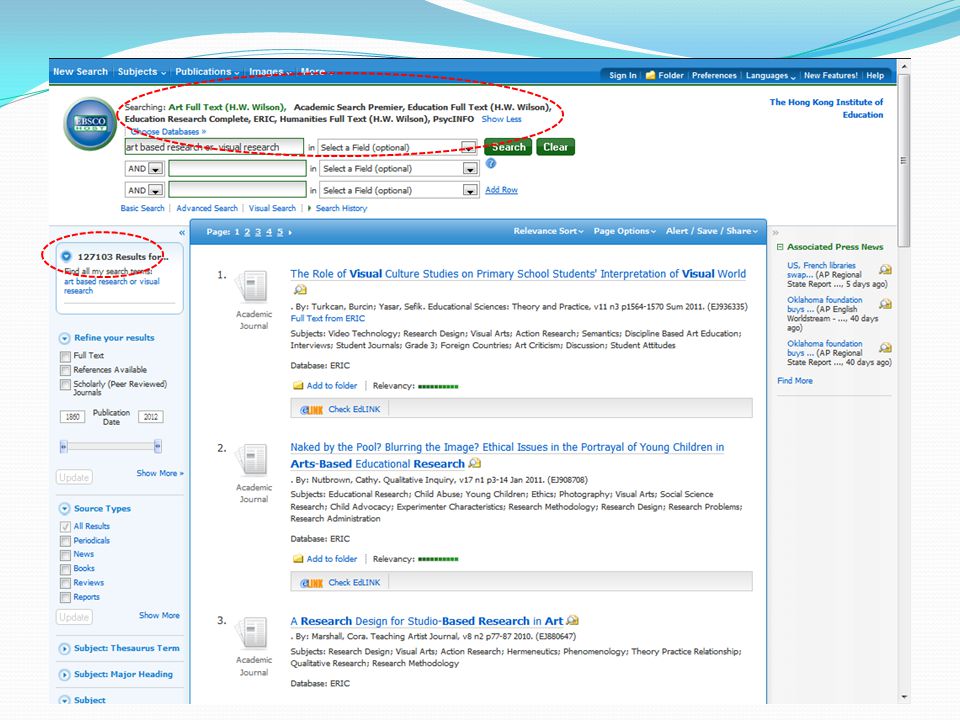Image resolution: width=960 pixels, height=720 pixels.
Task: Preview icon beside Oklahoma foundation AP English Worldstream
Action: (885, 304)
